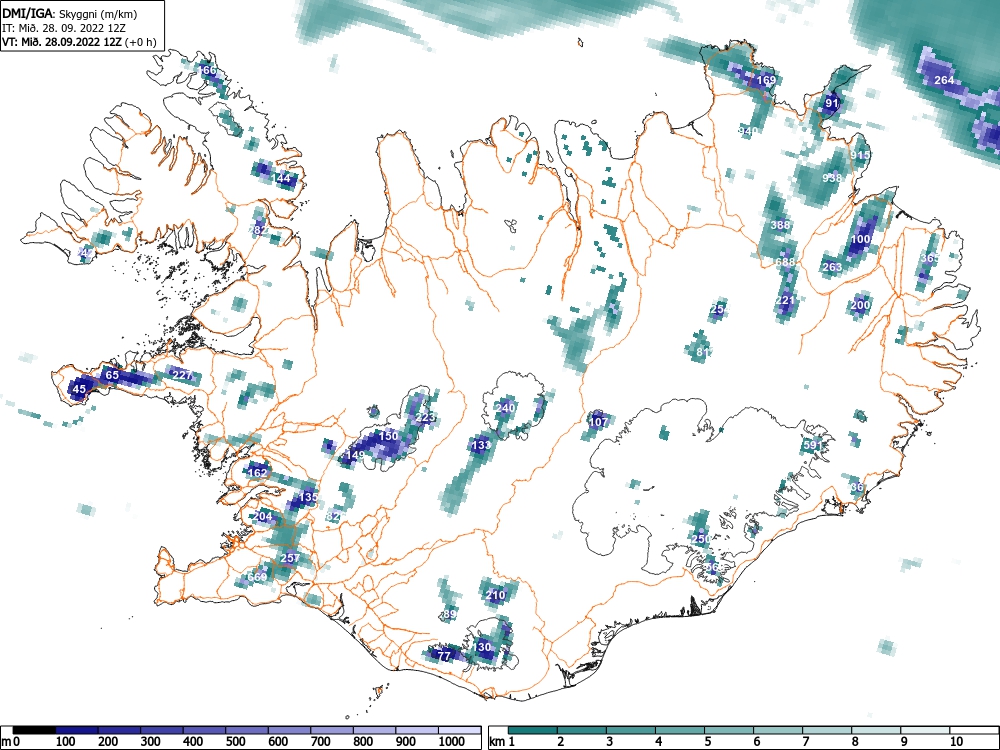Click the '1000' label in the metre legend
This screenshot has width=1000, height=750.
click(452, 742)
